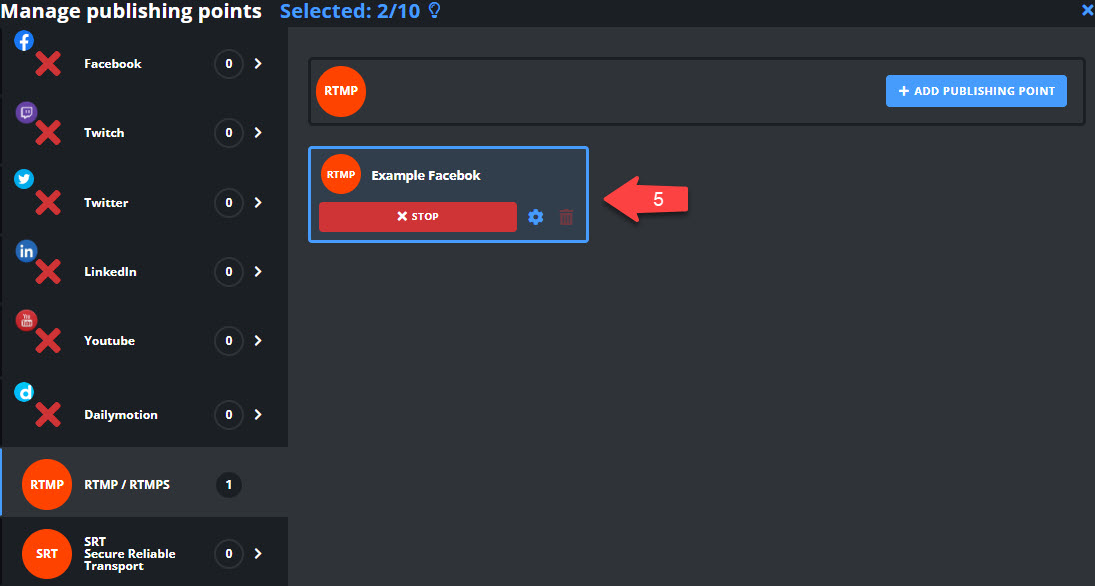
Task: Click the lightbulb hint icon
Action: tap(434, 11)
